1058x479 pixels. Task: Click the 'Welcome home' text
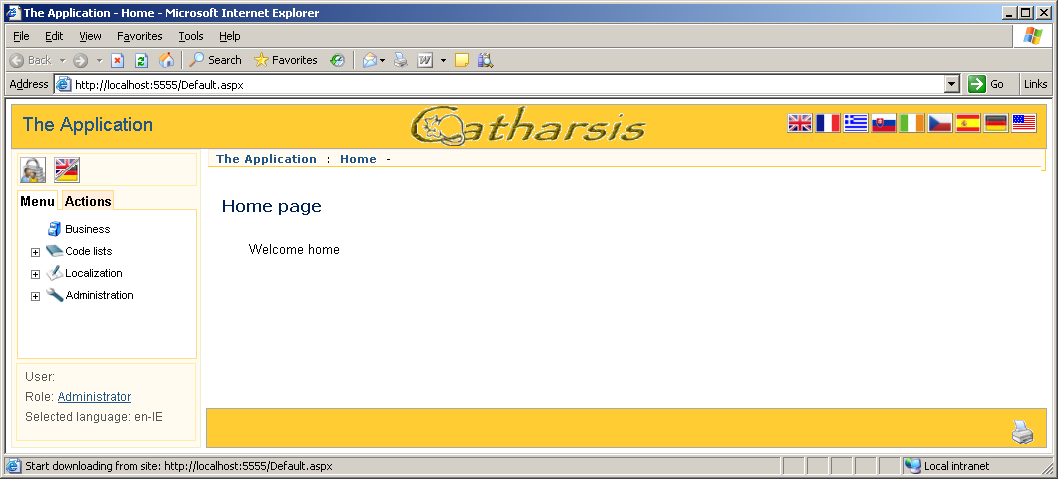tap(294, 250)
